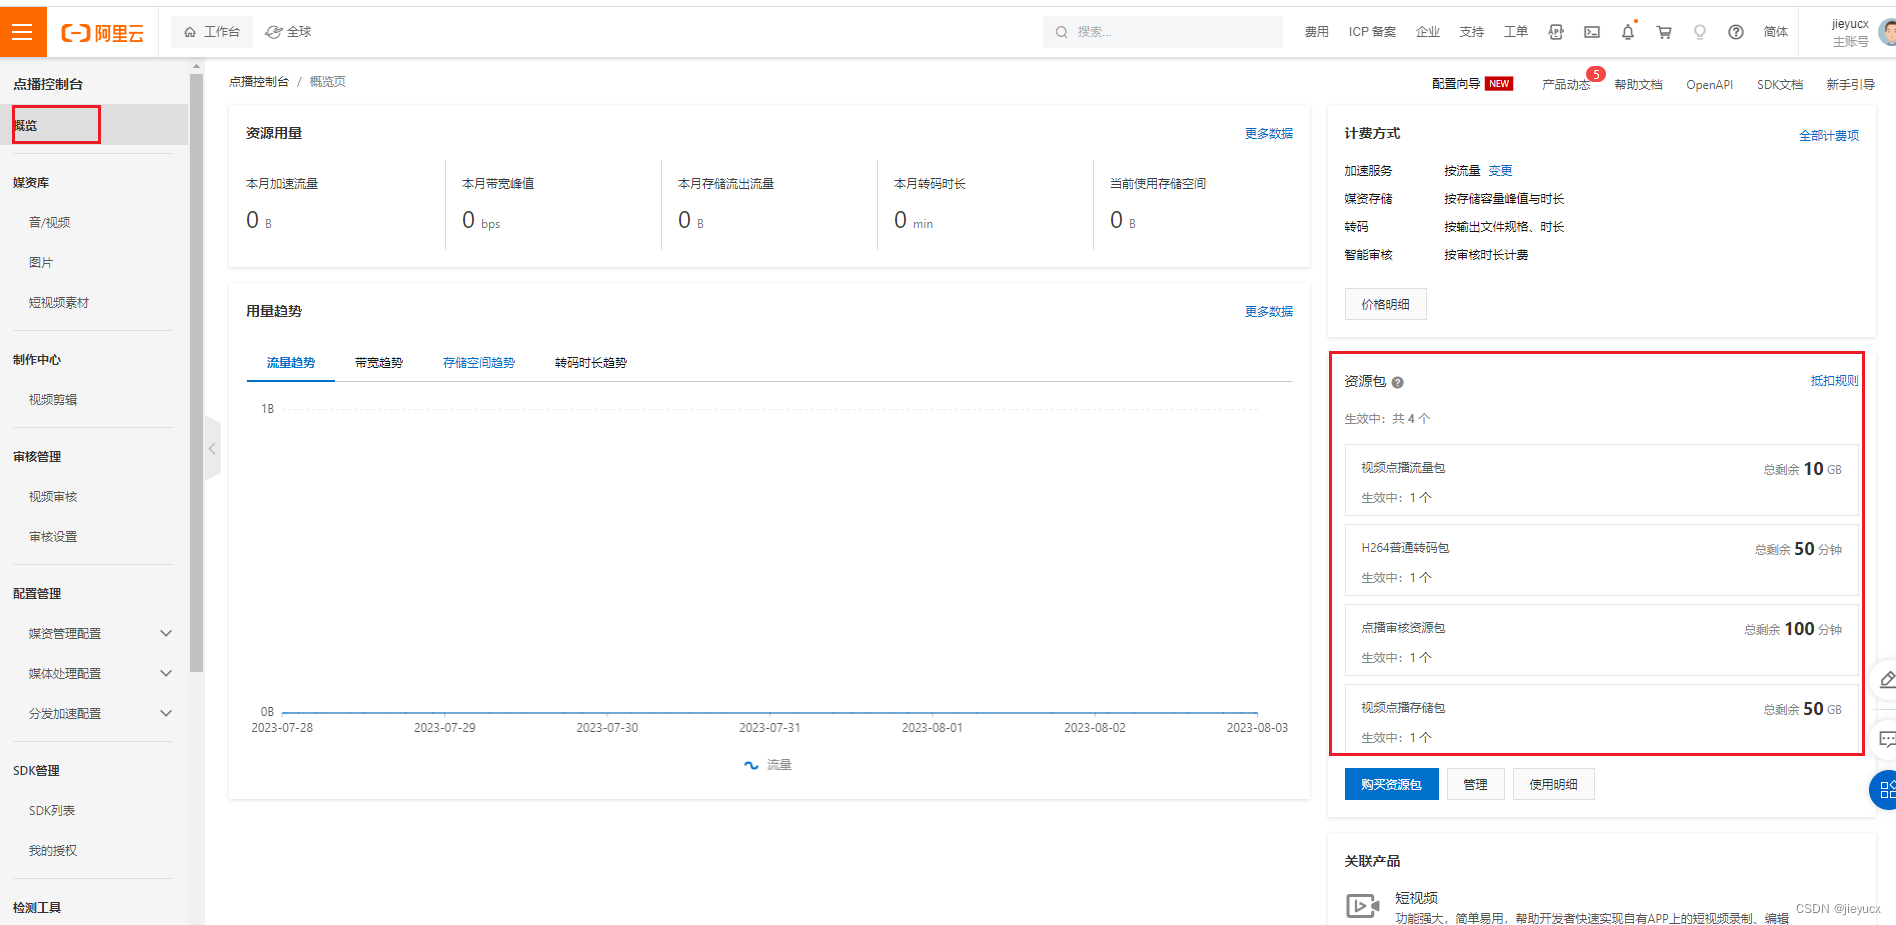Screen dimensions: 1896x925
Task: Select the 流量趋势 tab
Action: point(291,362)
